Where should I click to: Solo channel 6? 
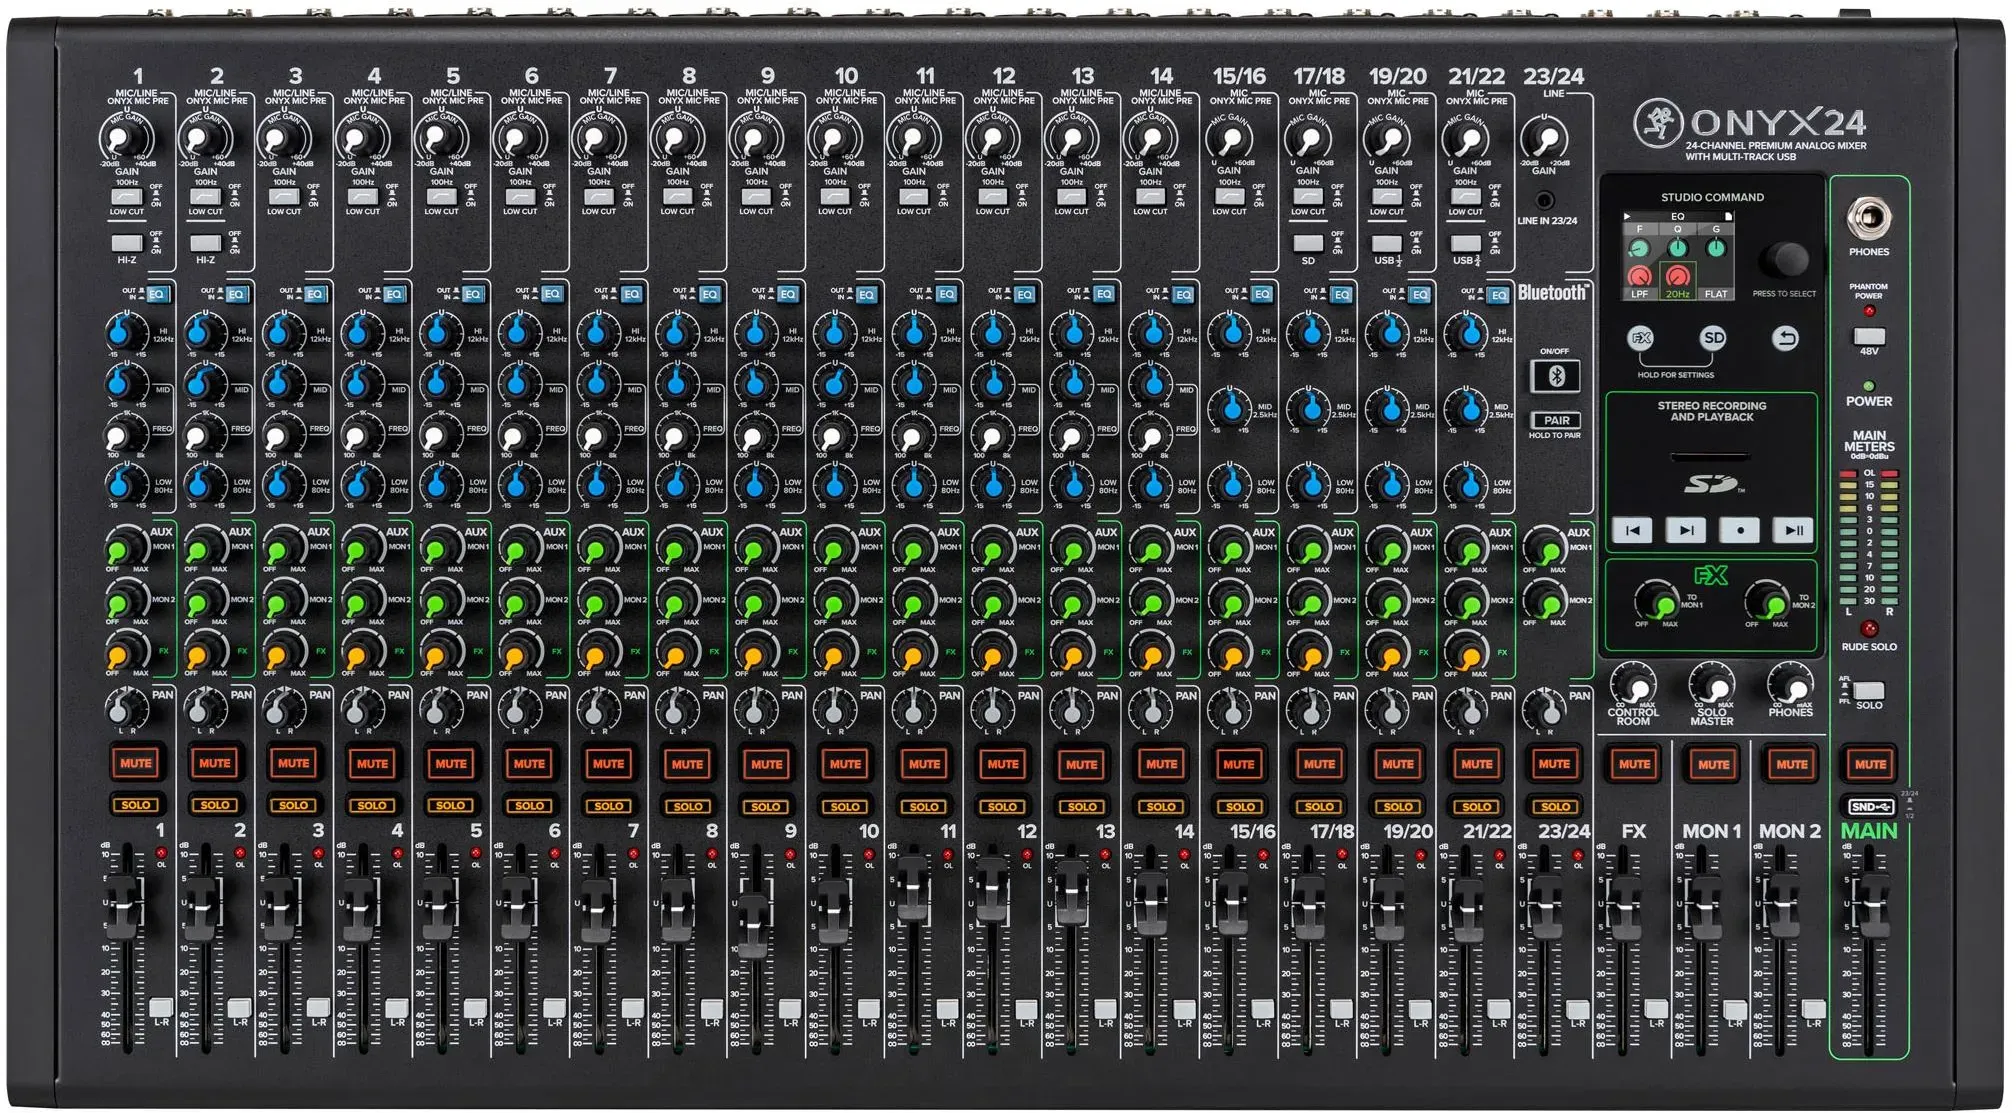point(529,806)
